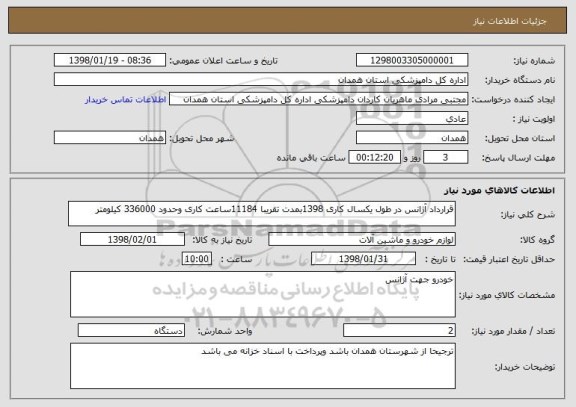Click the delivery city field همدان
576x407 pixels.
pyautogui.click(x=110, y=138)
